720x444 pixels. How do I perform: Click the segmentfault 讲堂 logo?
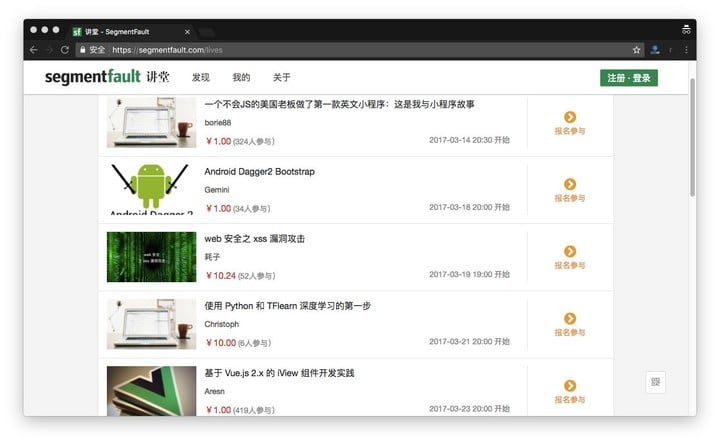coord(107,77)
